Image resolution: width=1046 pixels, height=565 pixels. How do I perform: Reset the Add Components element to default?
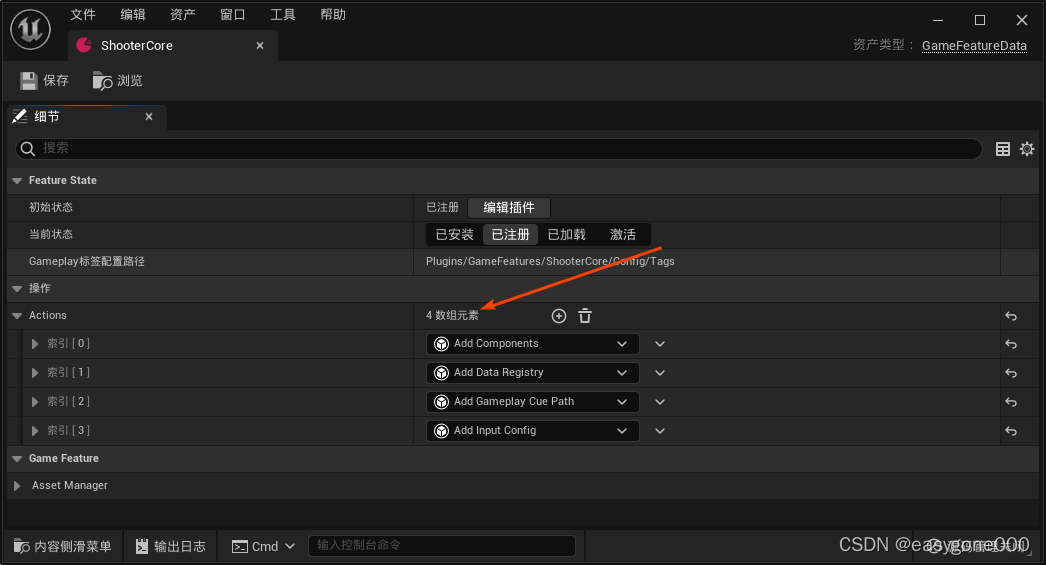(x=1011, y=344)
